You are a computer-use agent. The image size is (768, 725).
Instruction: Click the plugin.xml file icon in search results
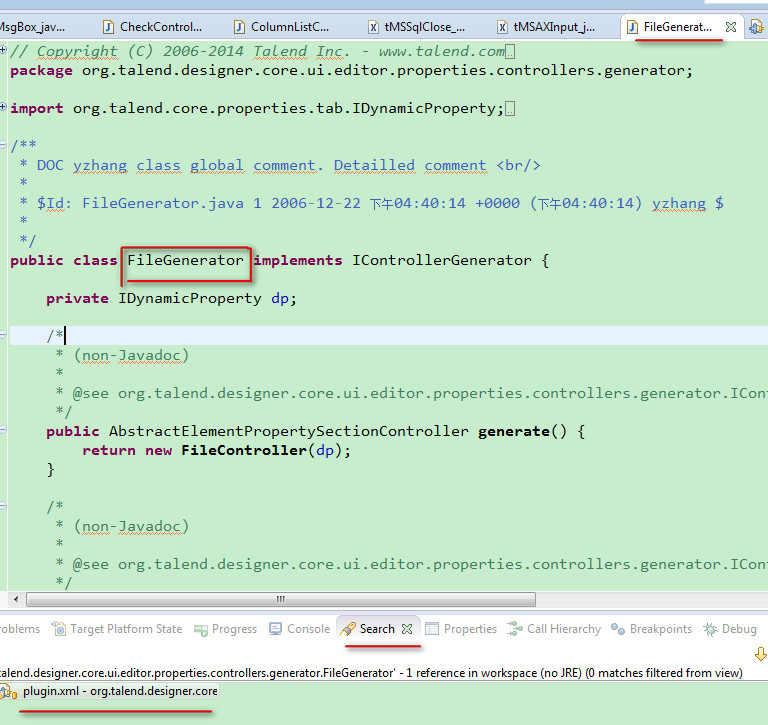click(x=8, y=692)
